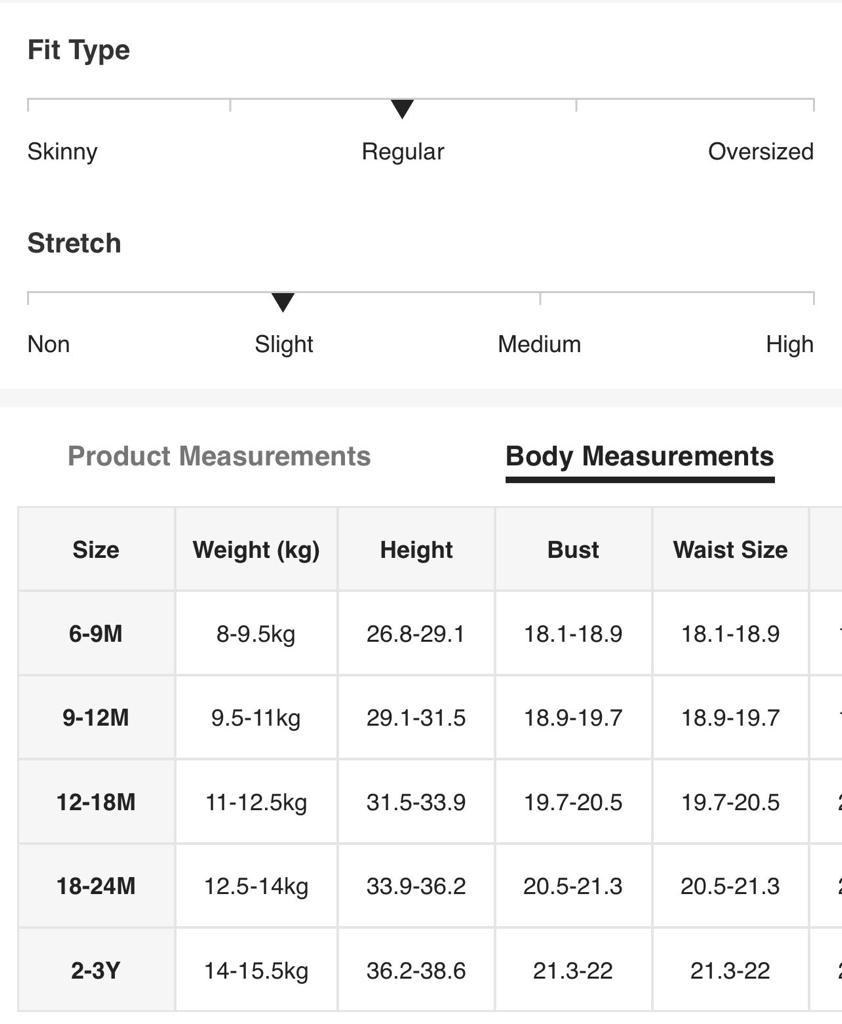Viewport: 842px width, 1024px height.
Task: Click the Height column header
Action: click(x=416, y=550)
